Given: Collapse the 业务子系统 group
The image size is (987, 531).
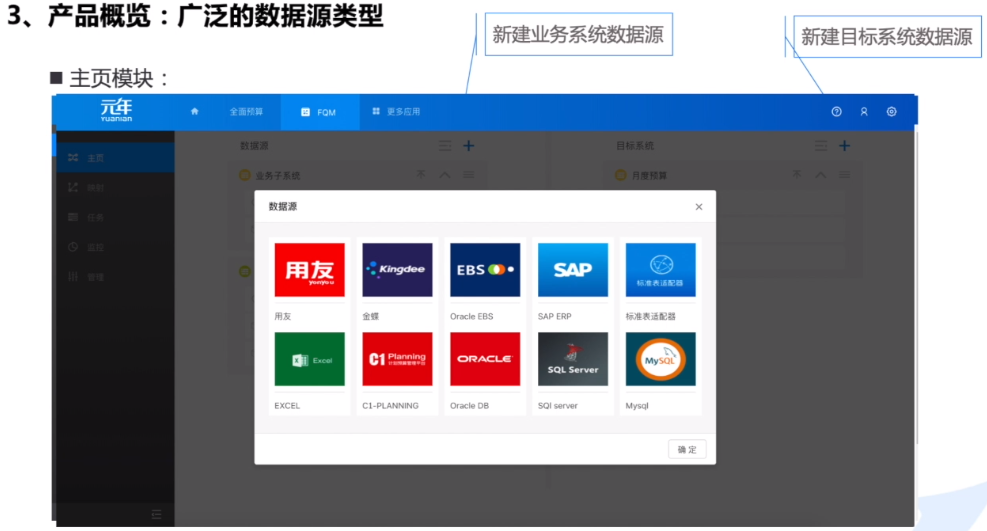Looking at the screenshot, I should pos(444,175).
